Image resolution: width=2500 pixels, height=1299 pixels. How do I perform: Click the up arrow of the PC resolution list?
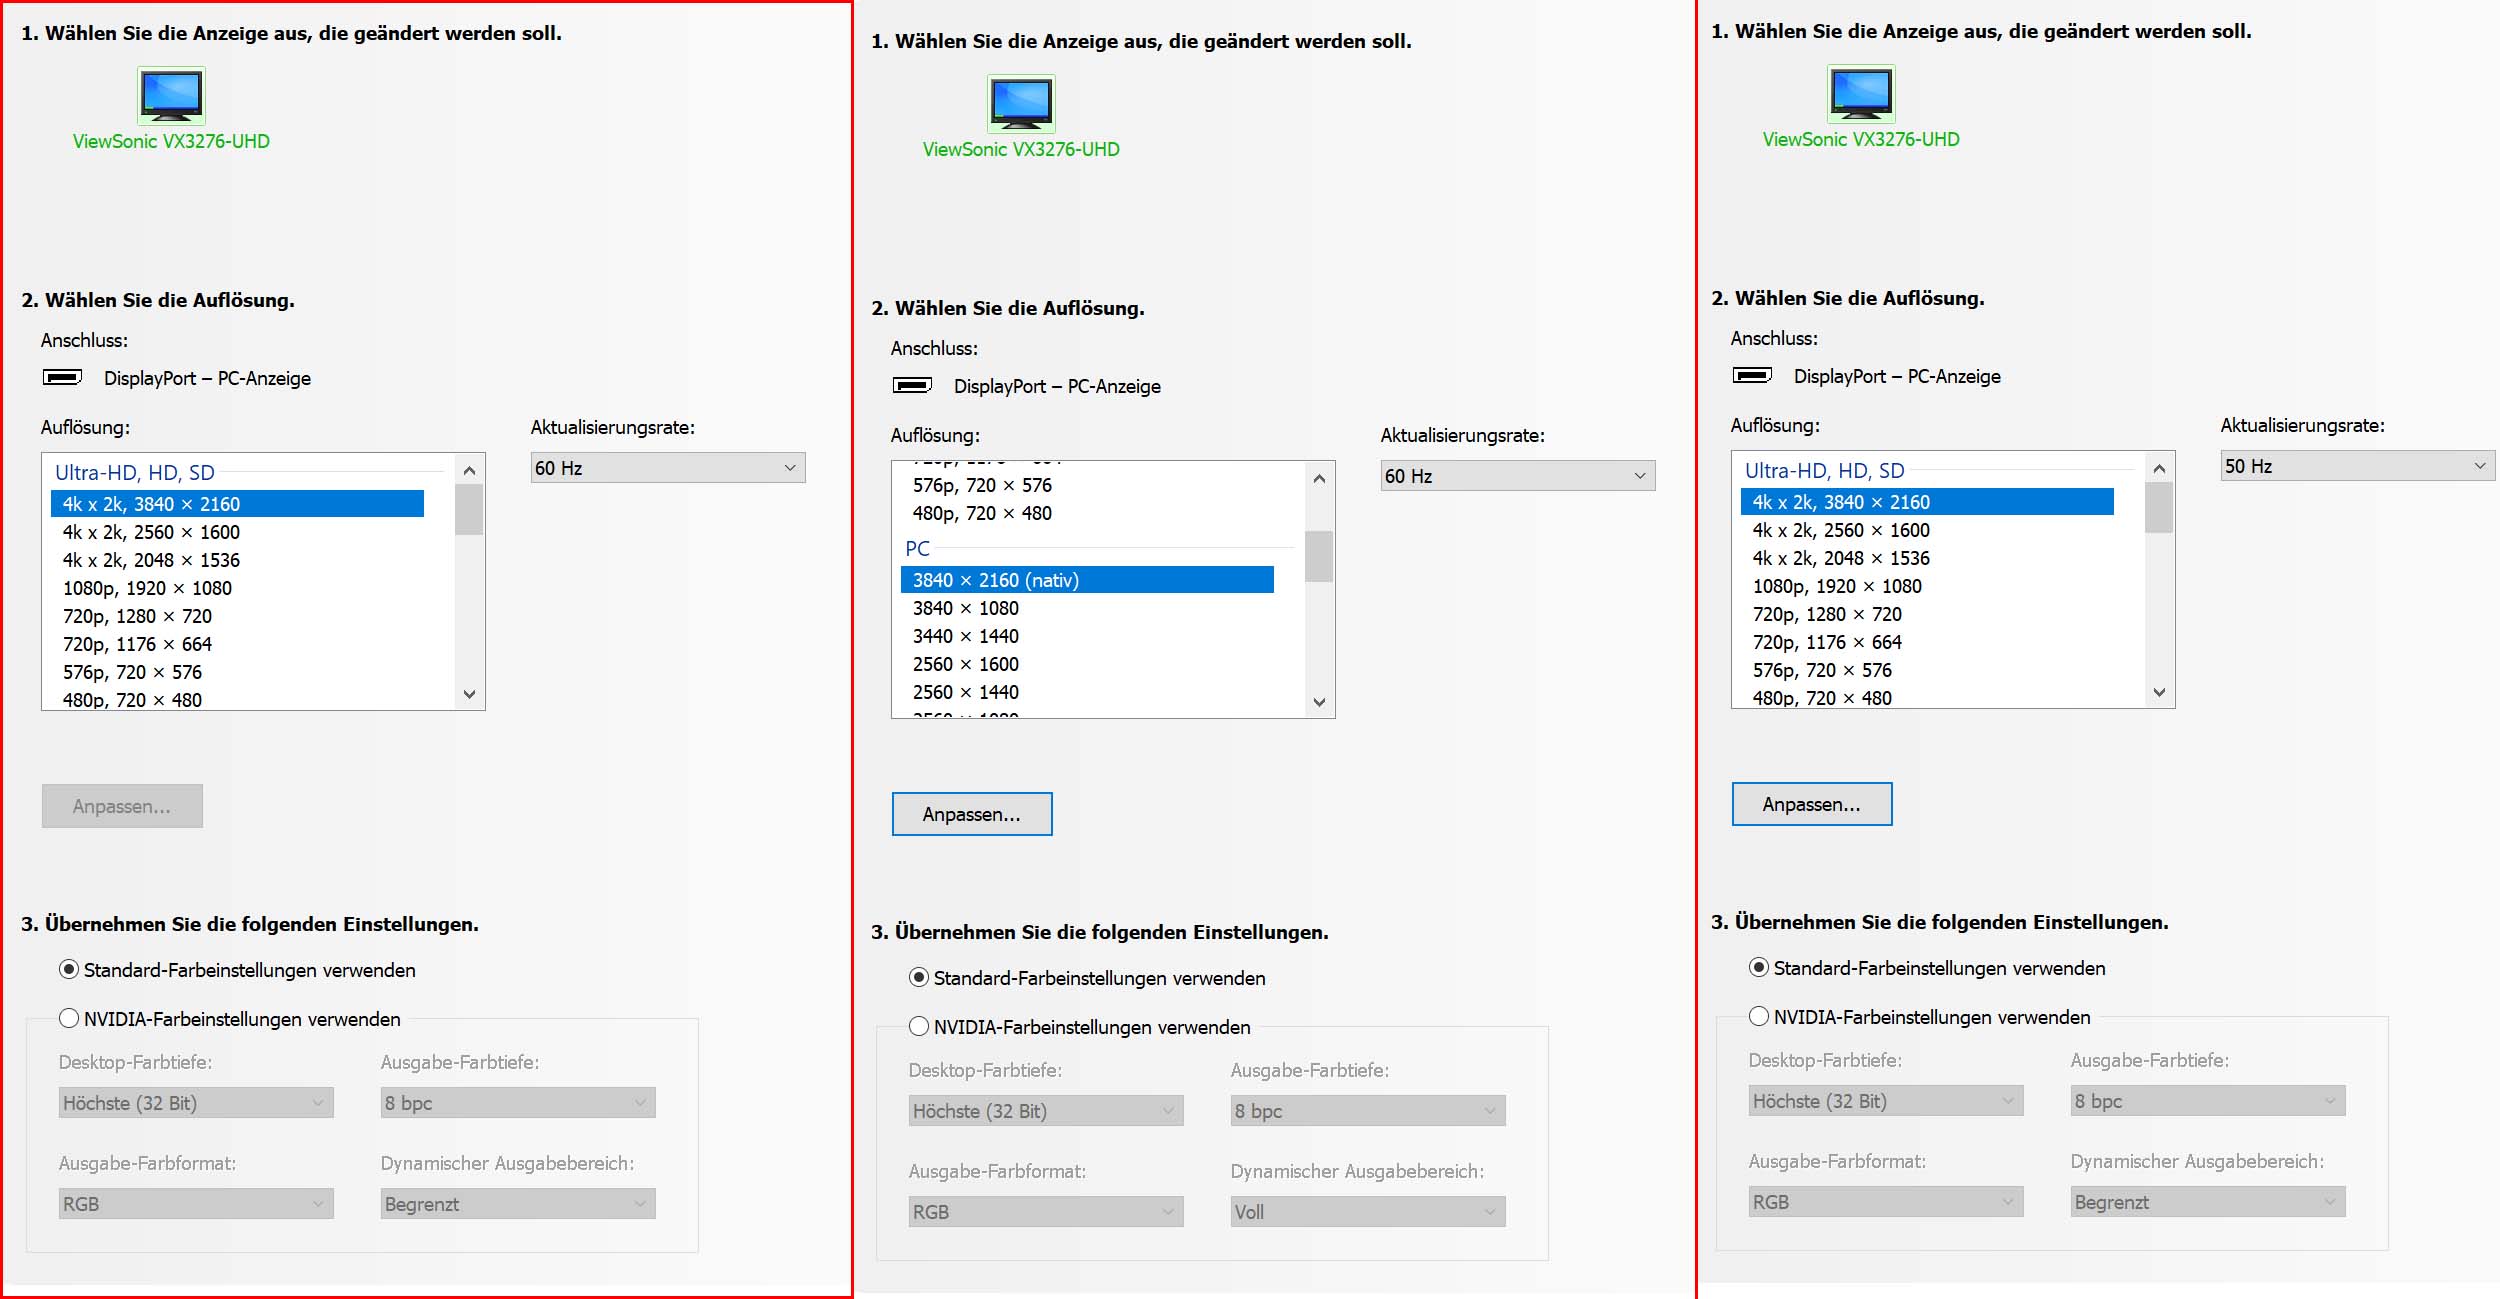pos(1319,478)
